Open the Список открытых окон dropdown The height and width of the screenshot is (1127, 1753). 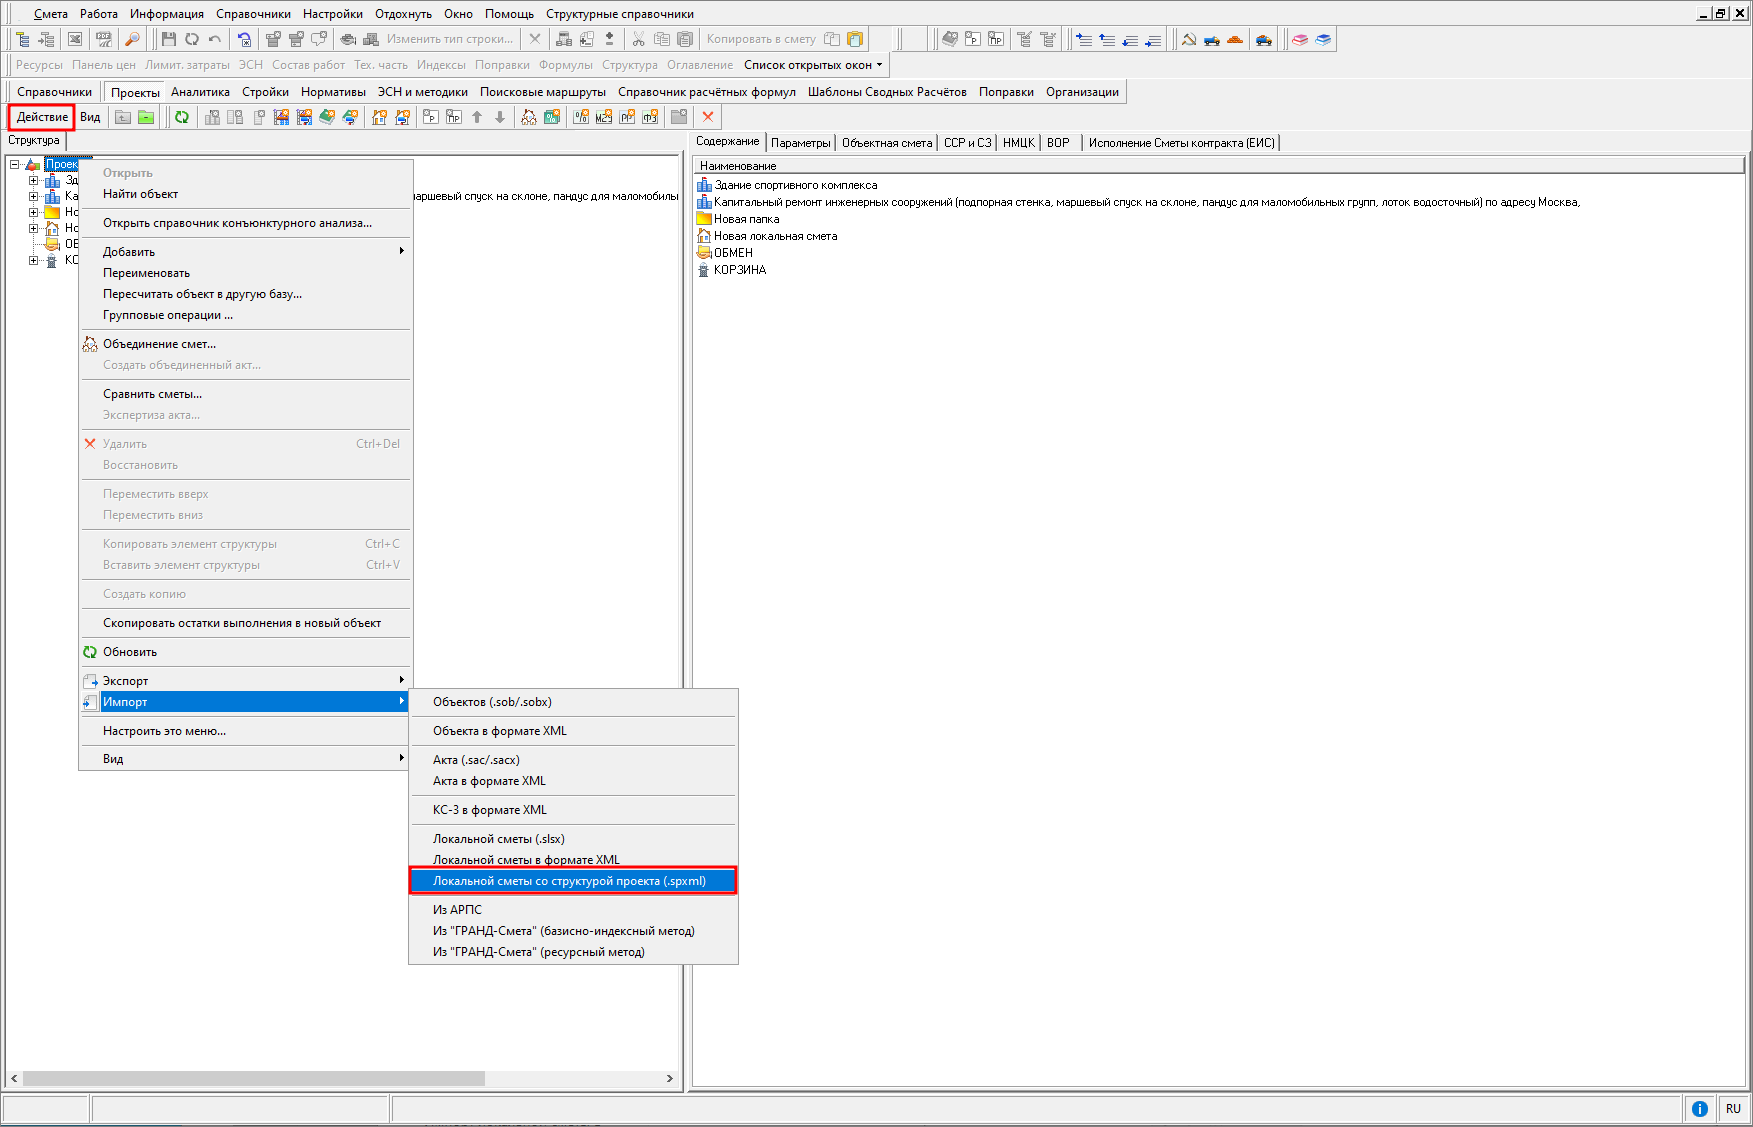(x=813, y=65)
